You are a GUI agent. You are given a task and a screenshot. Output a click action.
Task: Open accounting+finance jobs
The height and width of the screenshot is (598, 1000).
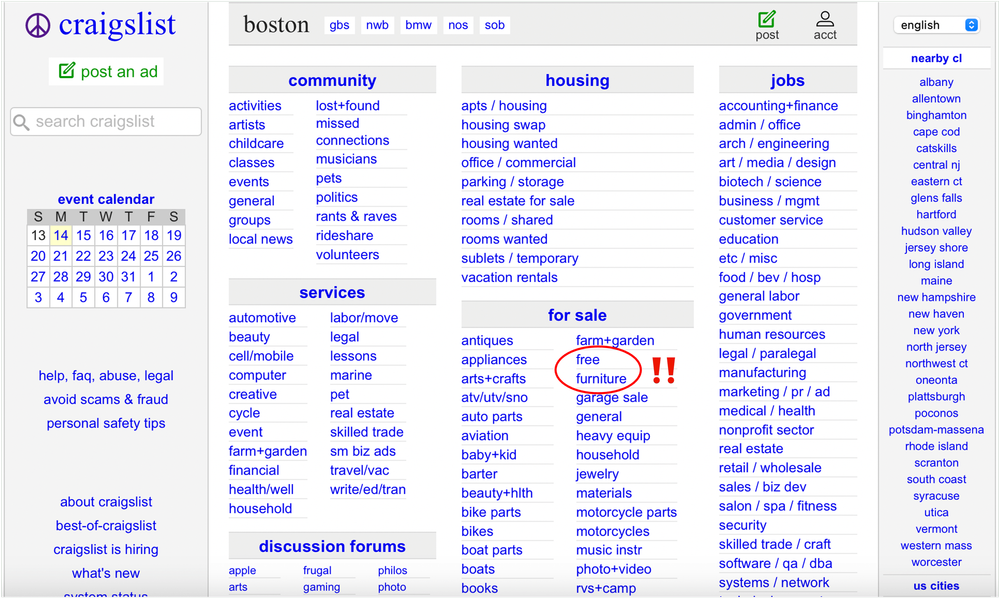point(778,106)
